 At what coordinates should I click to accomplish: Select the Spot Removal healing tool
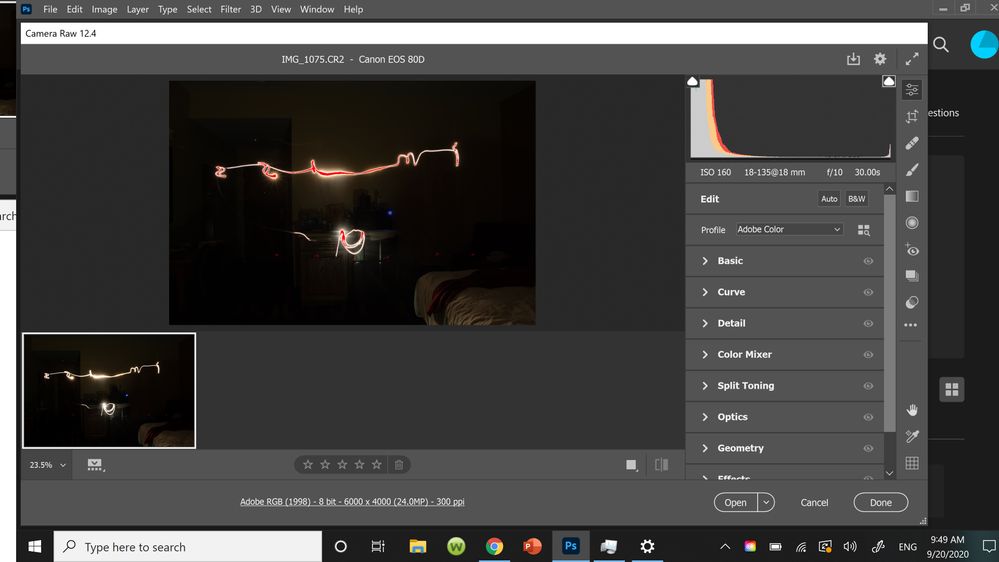coord(912,143)
